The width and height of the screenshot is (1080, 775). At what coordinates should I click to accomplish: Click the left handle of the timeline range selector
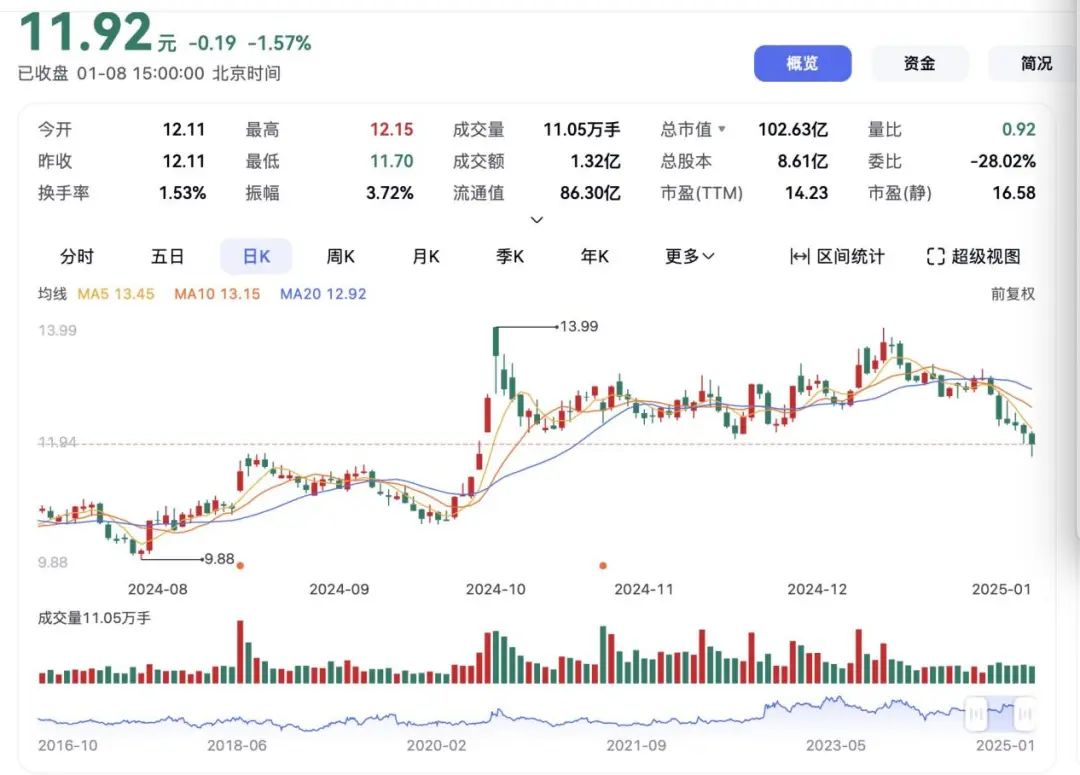tap(975, 713)
